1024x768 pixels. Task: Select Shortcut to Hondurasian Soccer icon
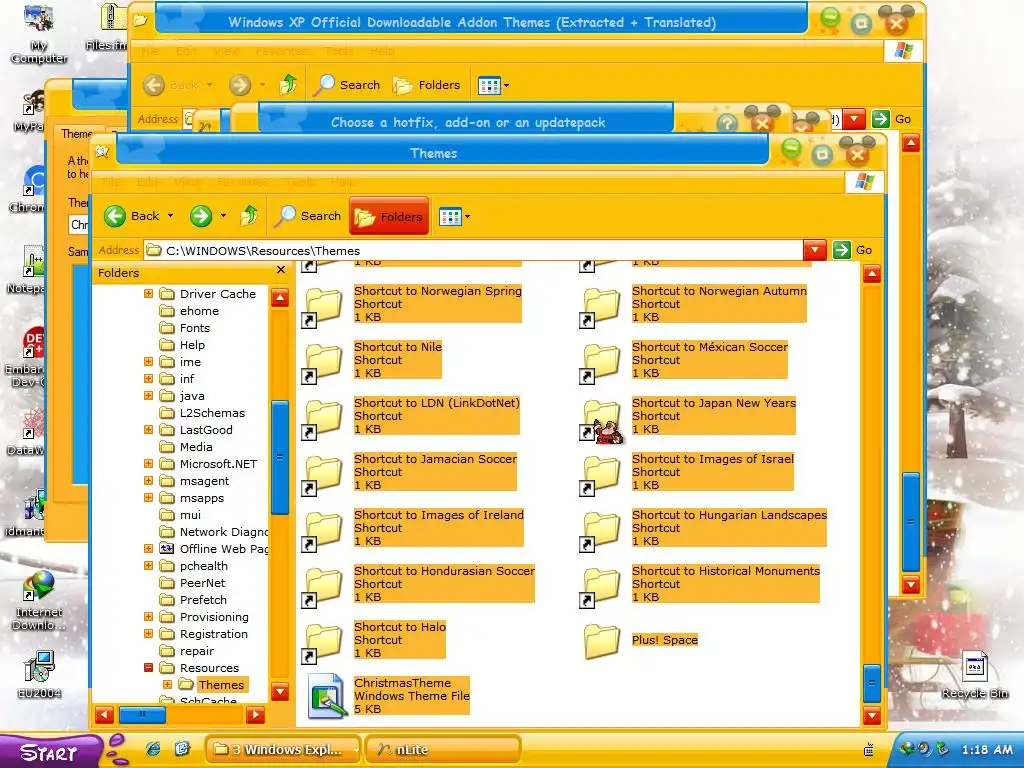point(324,586)
